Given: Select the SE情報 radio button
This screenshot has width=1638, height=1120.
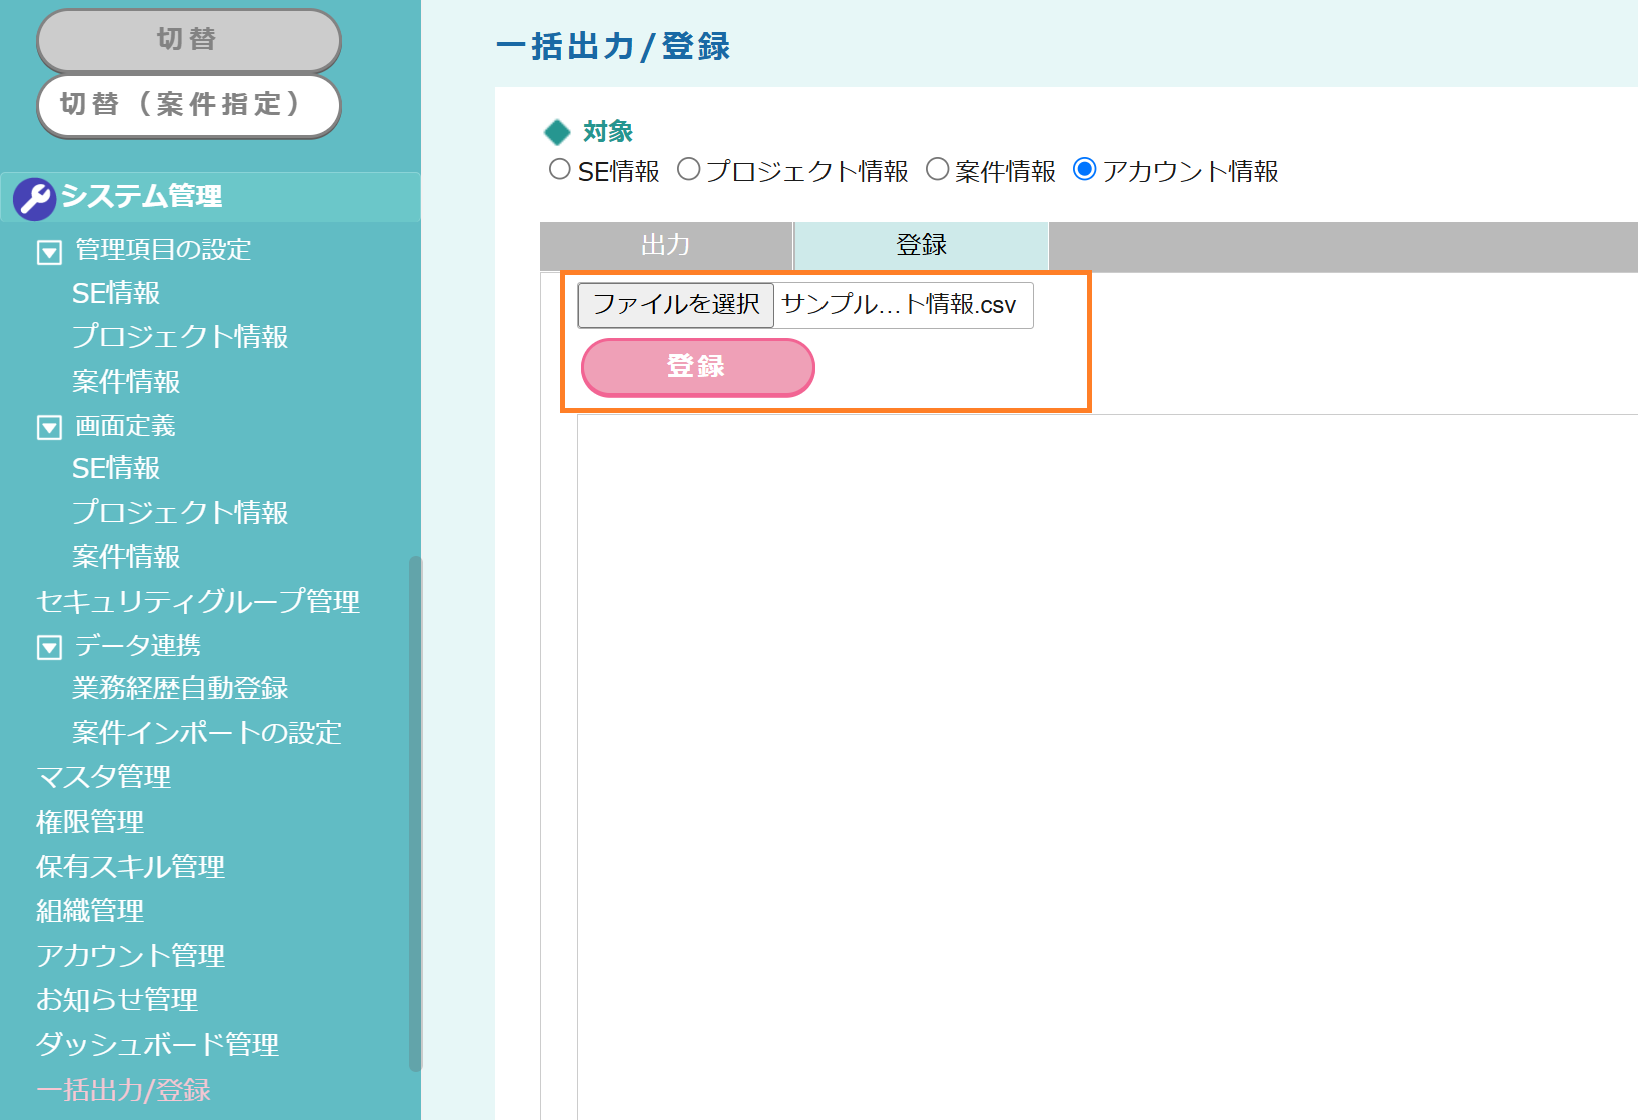Looking at the screenshot, I should (x=560, y=170).
